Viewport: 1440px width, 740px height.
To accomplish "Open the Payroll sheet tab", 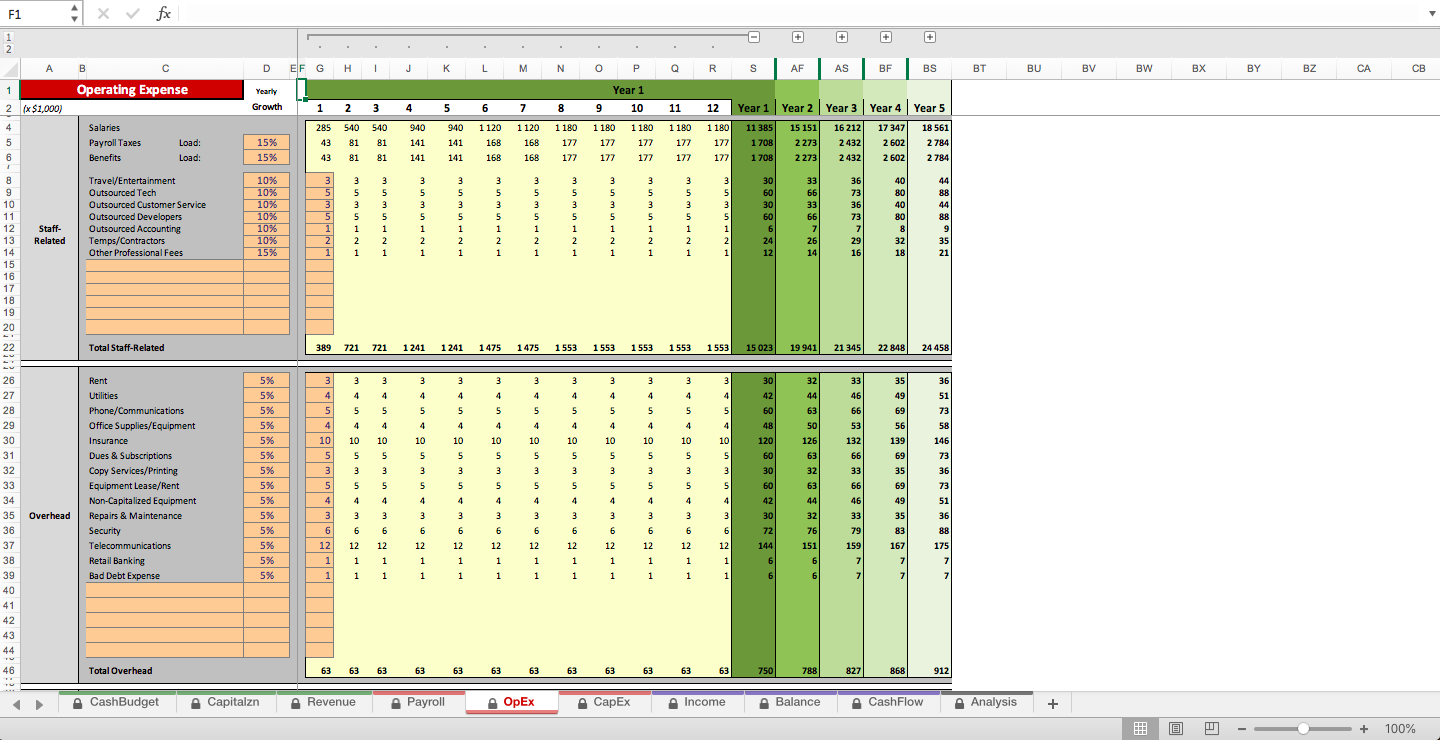I will (417, 702).
